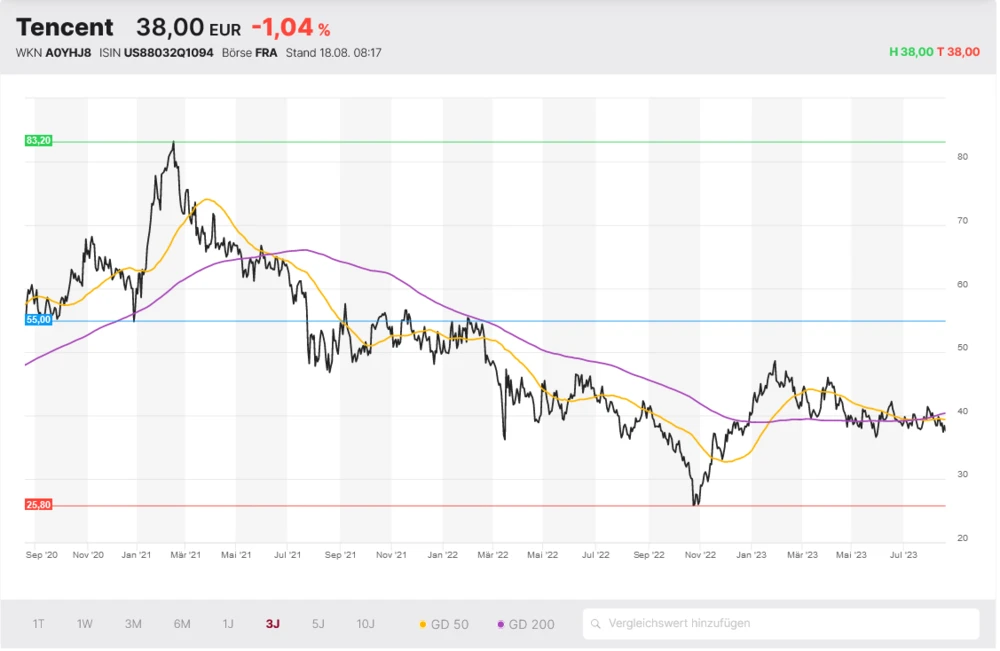
Task: Toggle the GD 200 moving average
Action: [x=525, y=624]
